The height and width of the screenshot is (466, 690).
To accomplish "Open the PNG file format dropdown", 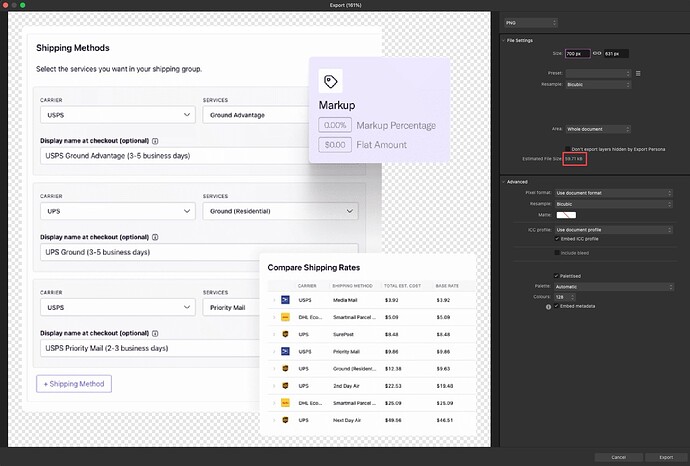I will (531, 23).
